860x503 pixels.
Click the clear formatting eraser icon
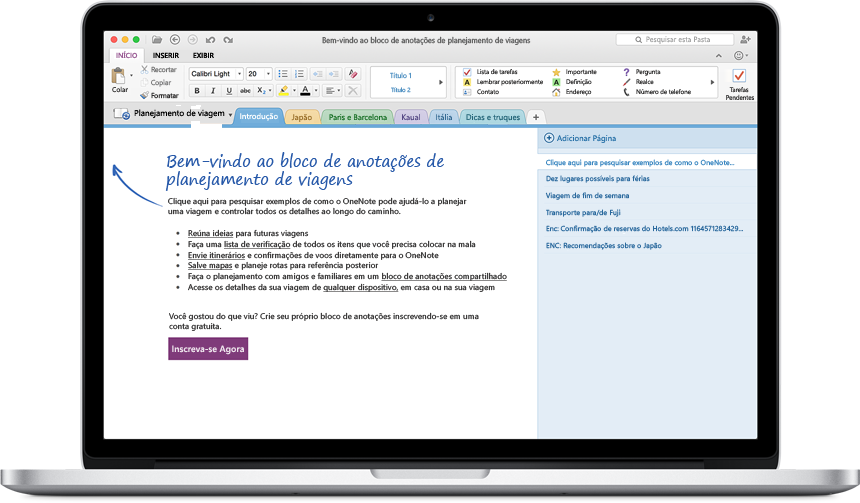coord(351,74)
